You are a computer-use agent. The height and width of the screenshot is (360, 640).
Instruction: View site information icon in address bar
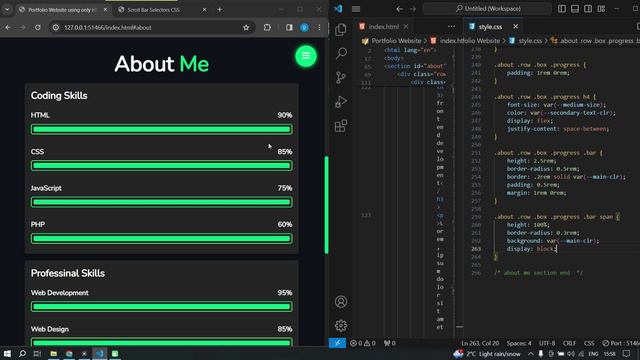point(56,27)
